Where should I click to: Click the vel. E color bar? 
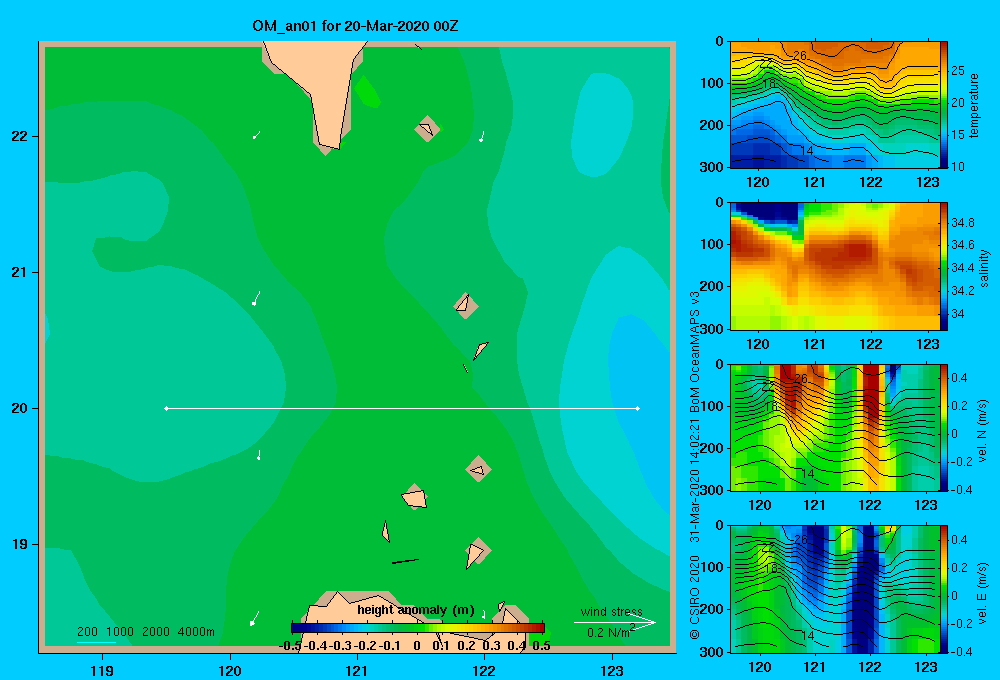click(x=944, y=589)
